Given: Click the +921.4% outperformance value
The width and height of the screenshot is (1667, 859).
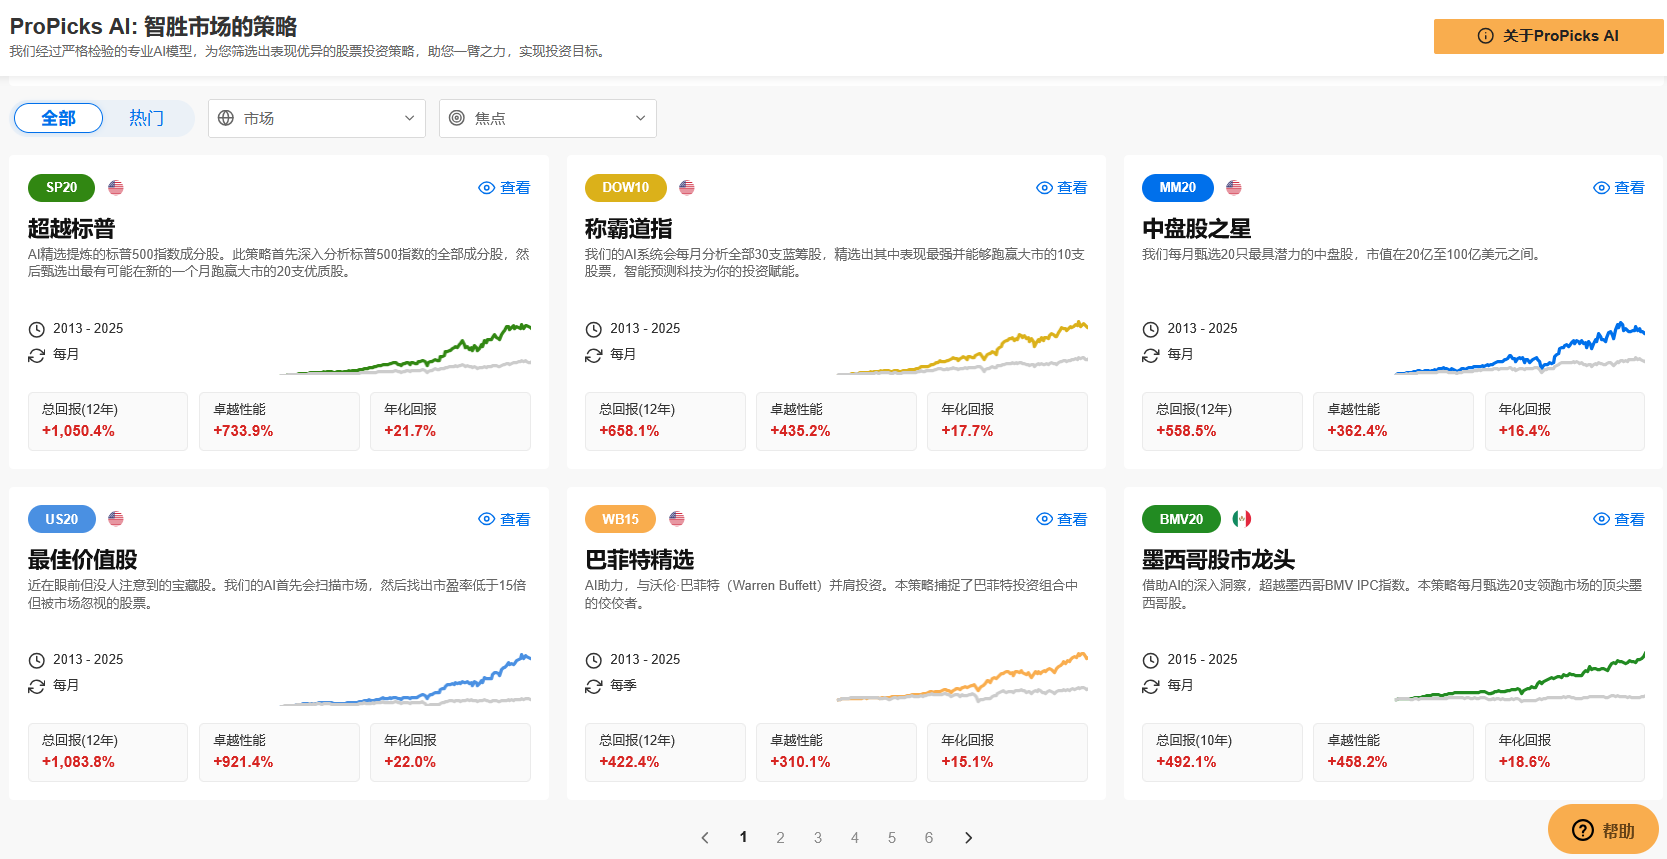Looking at the screenshot, I should (x=243, y=762).
